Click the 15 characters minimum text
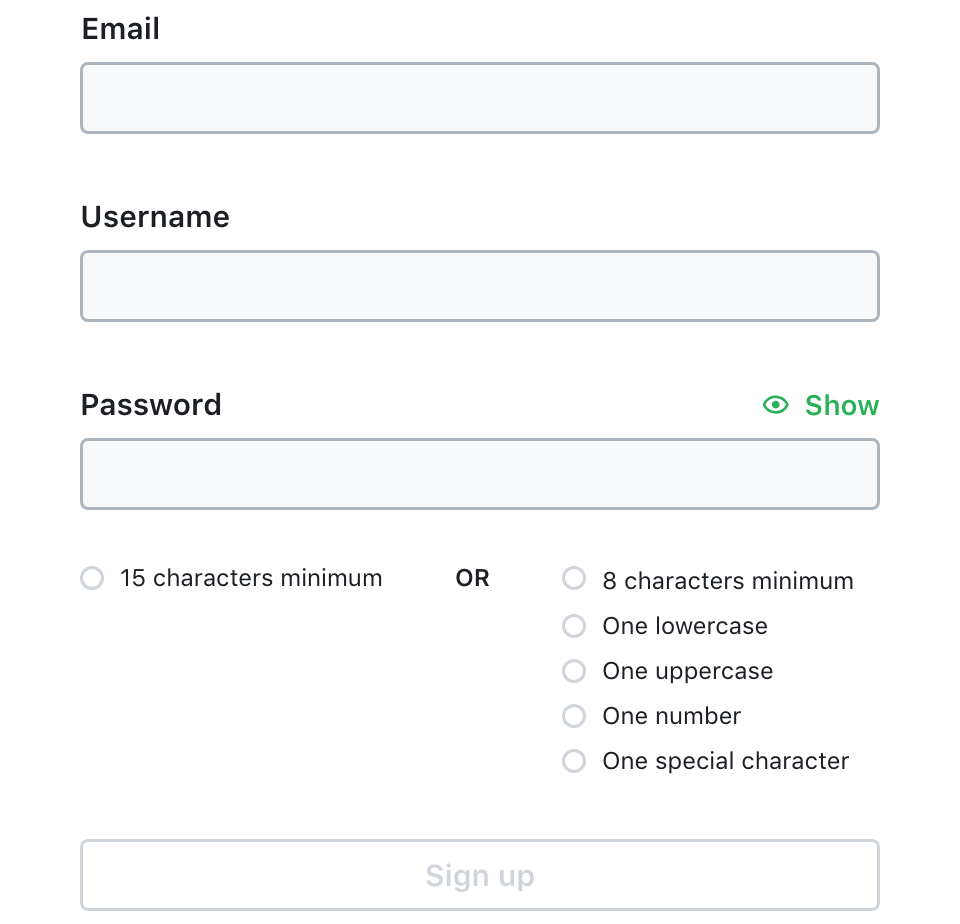960x924 pixels. tap(250, 578)
